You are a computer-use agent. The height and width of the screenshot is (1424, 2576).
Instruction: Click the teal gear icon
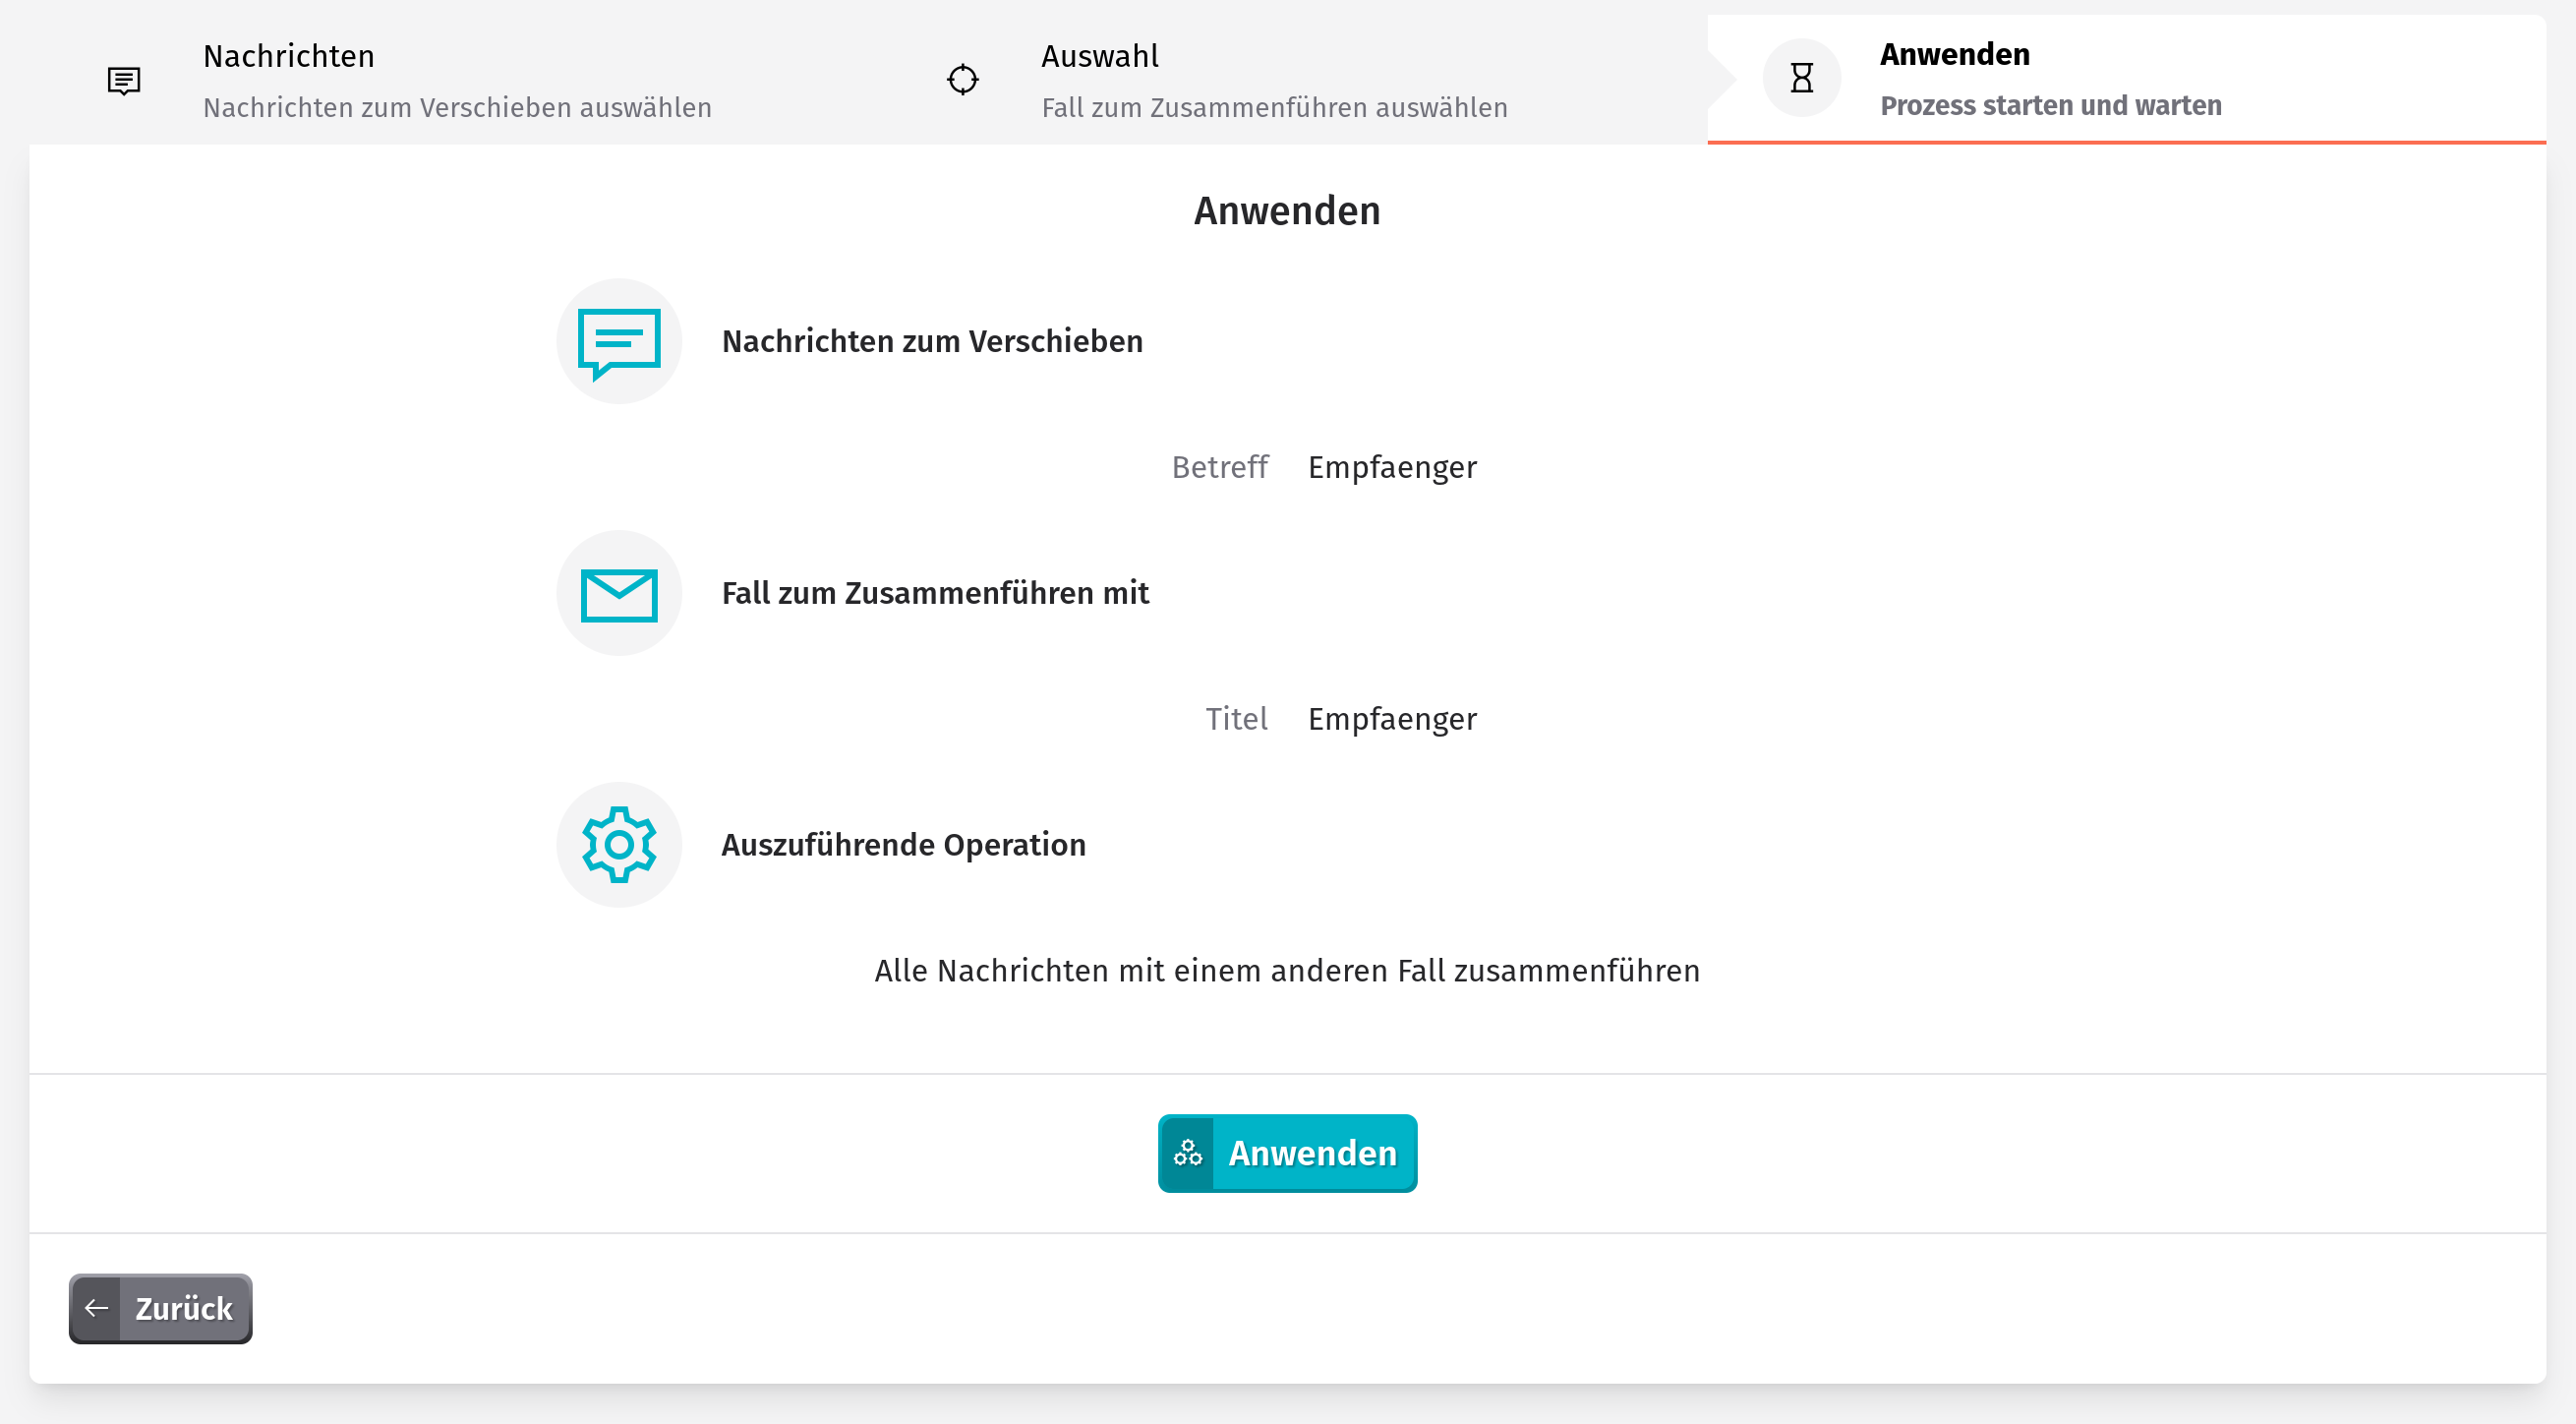tap(619, 845)
